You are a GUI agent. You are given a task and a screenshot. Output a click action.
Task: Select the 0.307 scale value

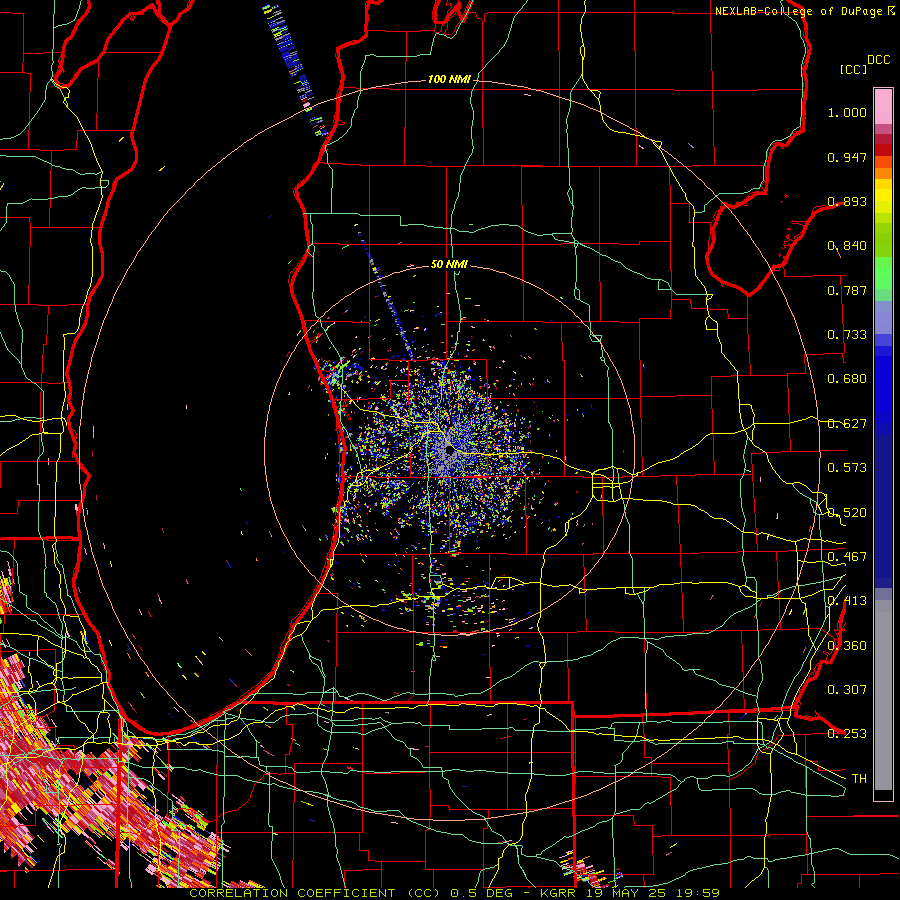tap(847, 690)
